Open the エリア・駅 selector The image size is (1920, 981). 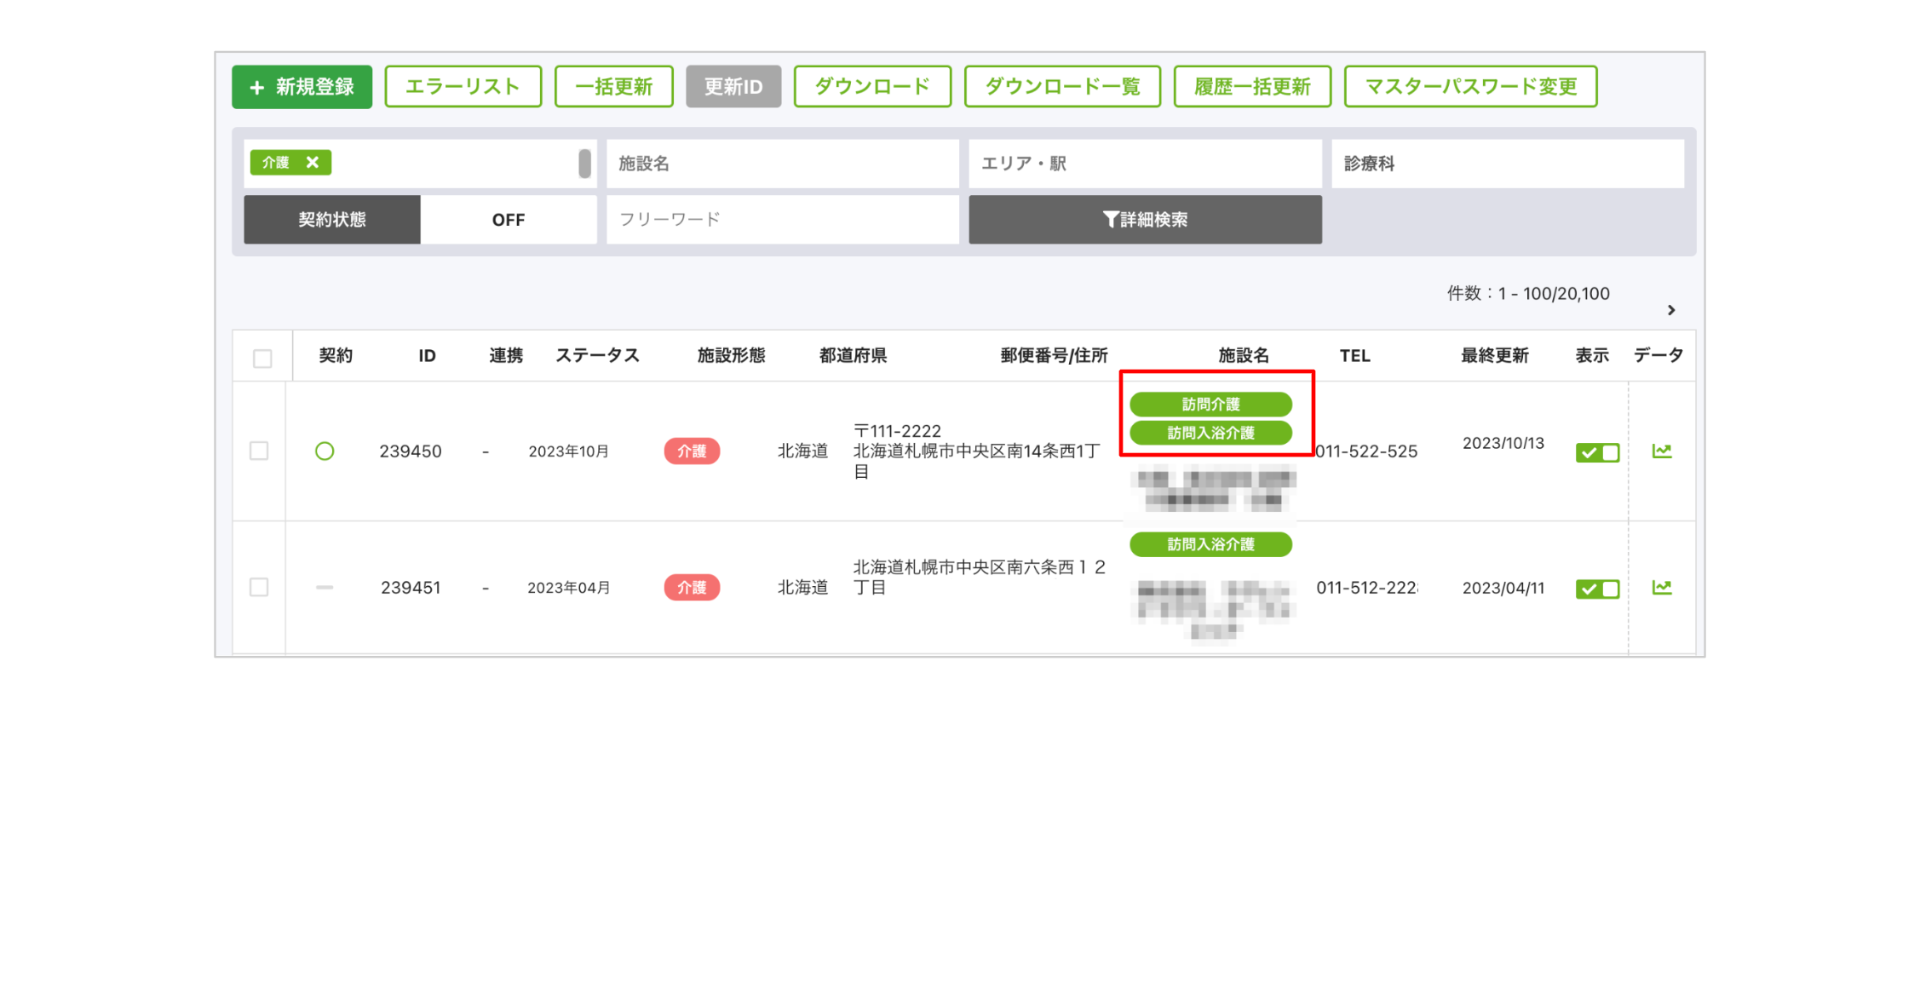click(x=1144, y=163)
